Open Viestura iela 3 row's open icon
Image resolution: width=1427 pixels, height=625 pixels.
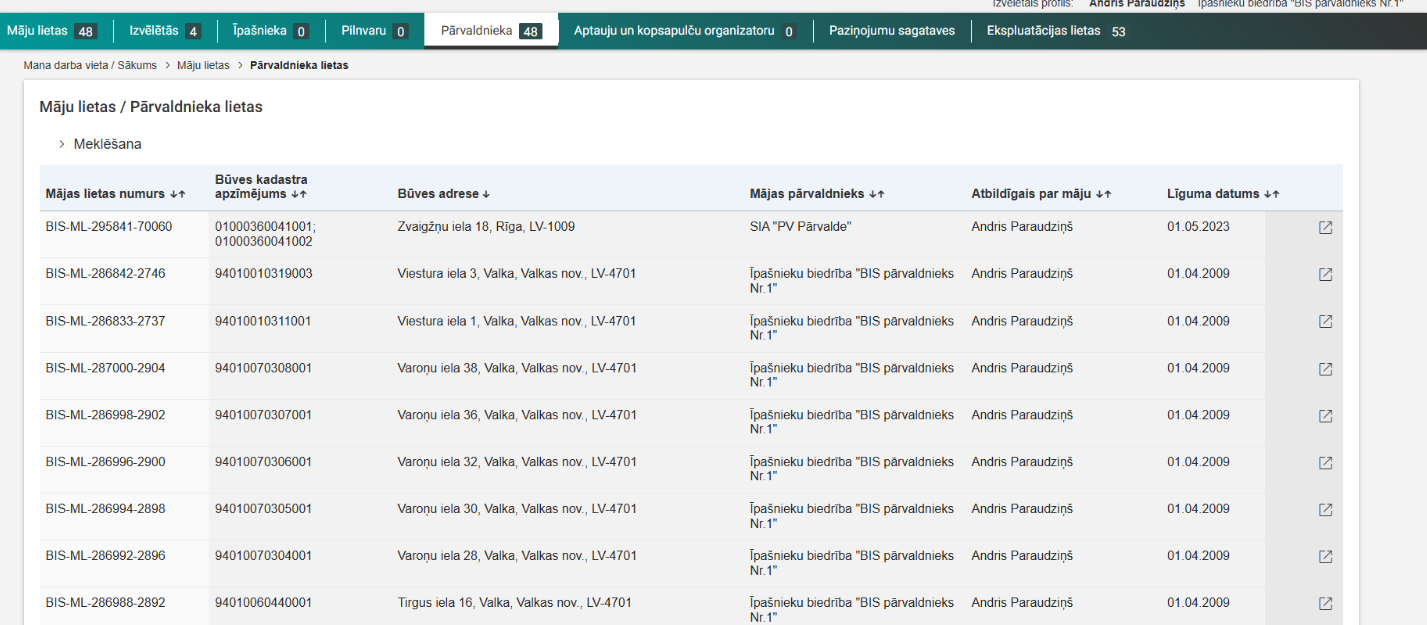[1325, 275]
